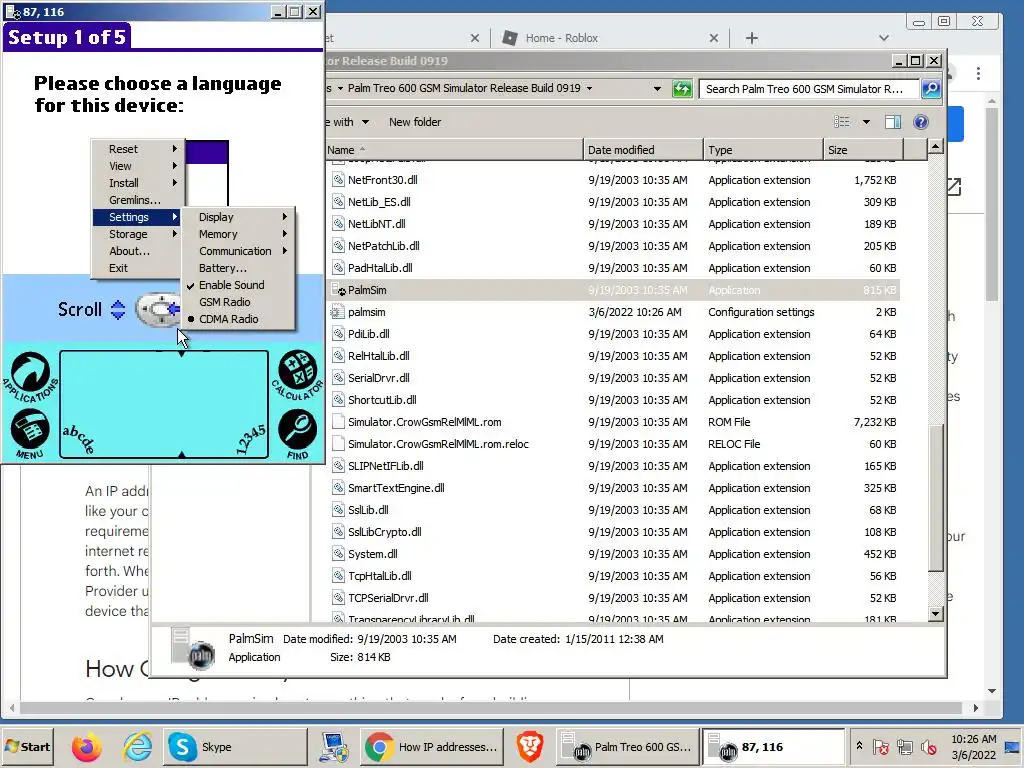
Task: Show hidden tray icons arrow
Action: [x=859, y=746]
